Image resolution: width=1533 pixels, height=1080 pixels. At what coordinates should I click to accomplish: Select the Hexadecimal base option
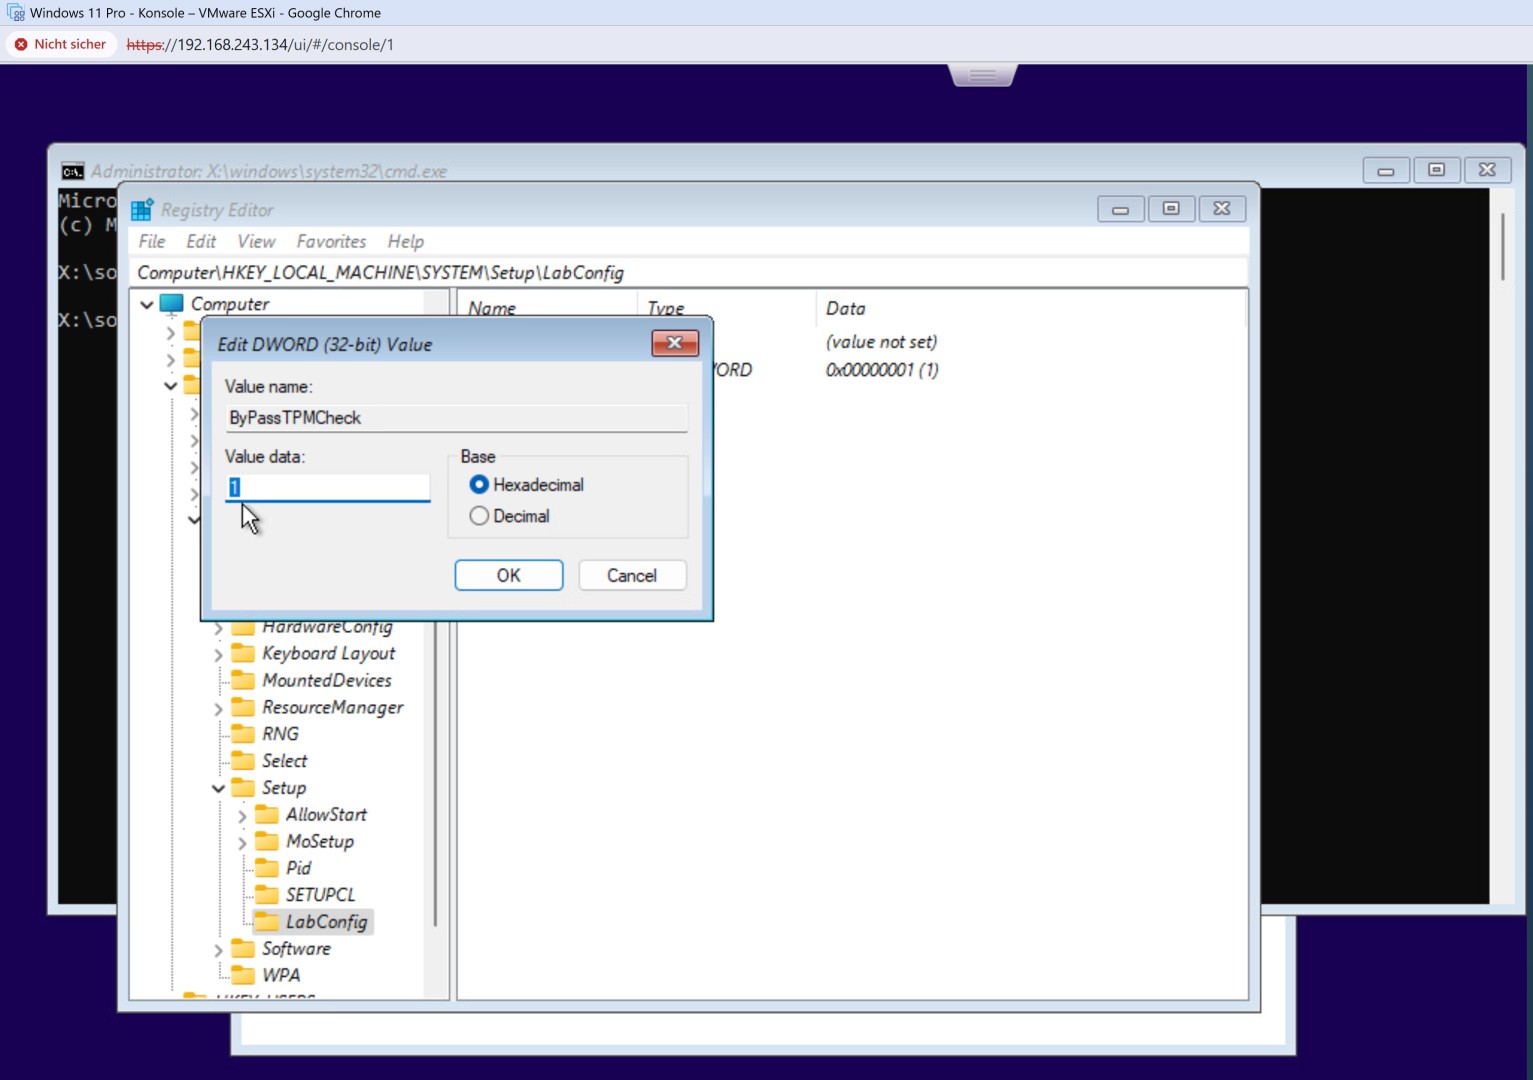tap(479, 484)
